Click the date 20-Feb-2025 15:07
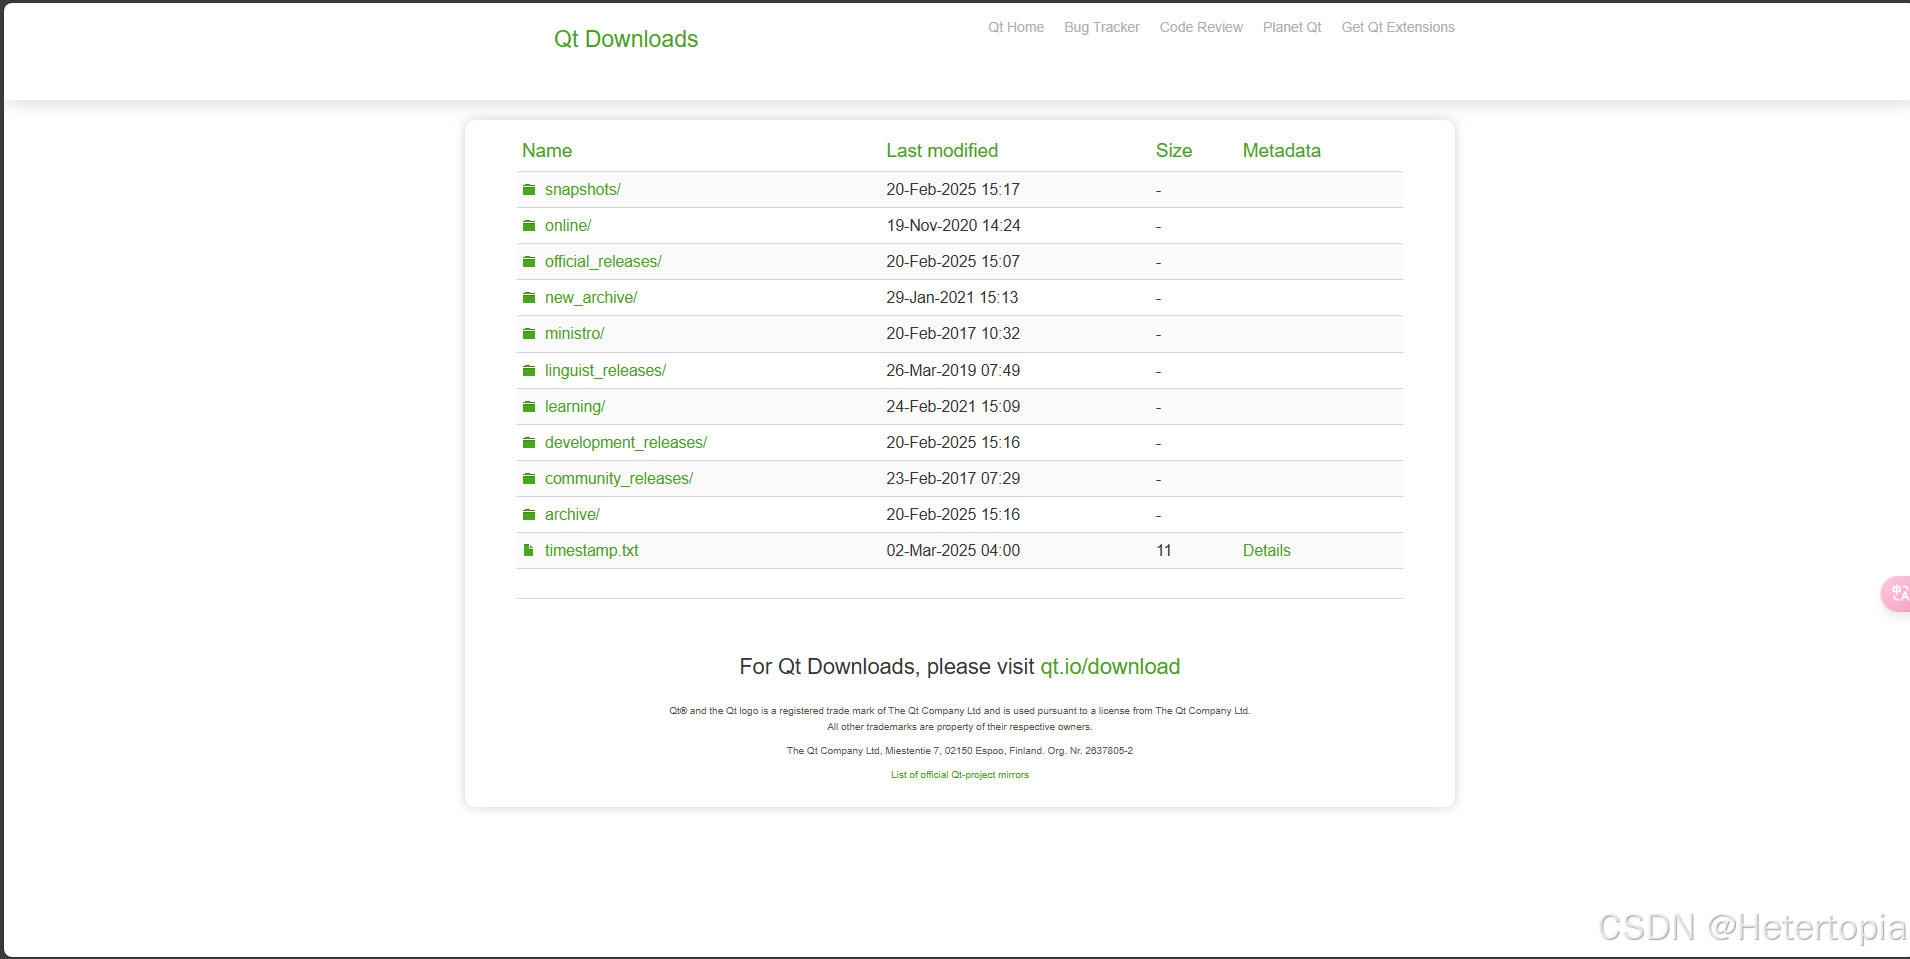The height and width of the screenshot is (959, 1910). coord(953,261)
